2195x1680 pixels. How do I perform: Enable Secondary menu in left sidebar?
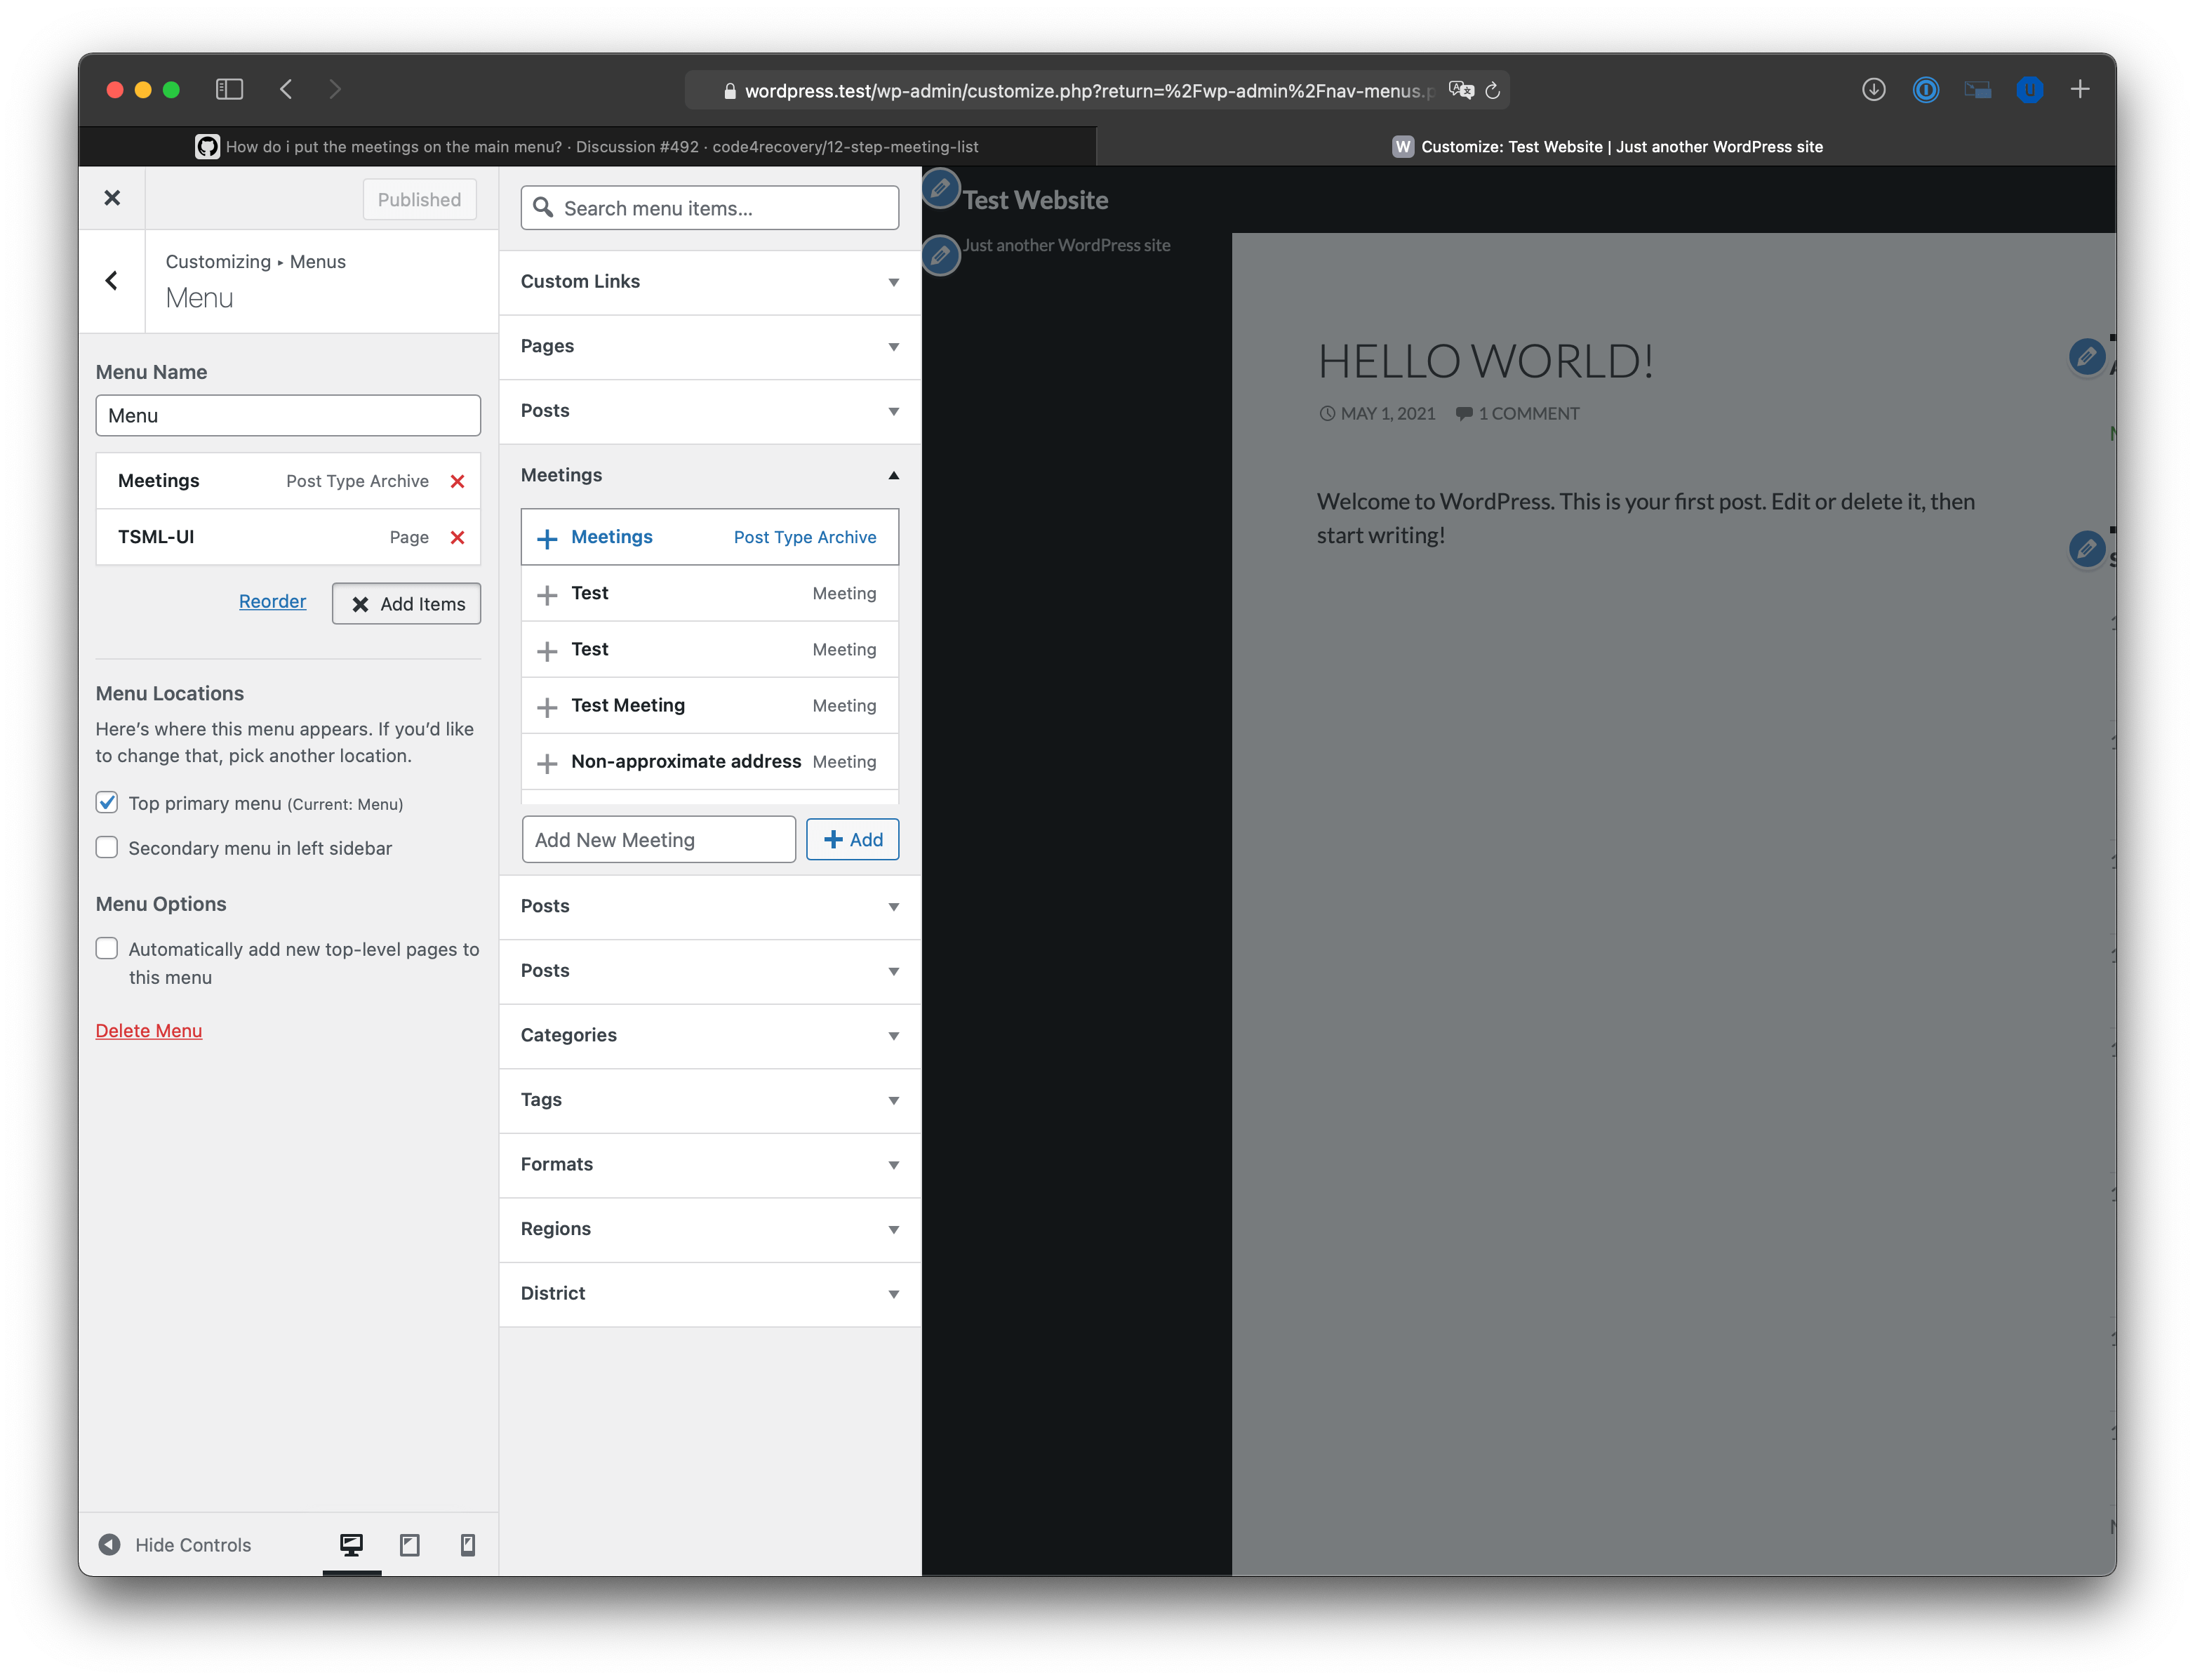[107, 848]
